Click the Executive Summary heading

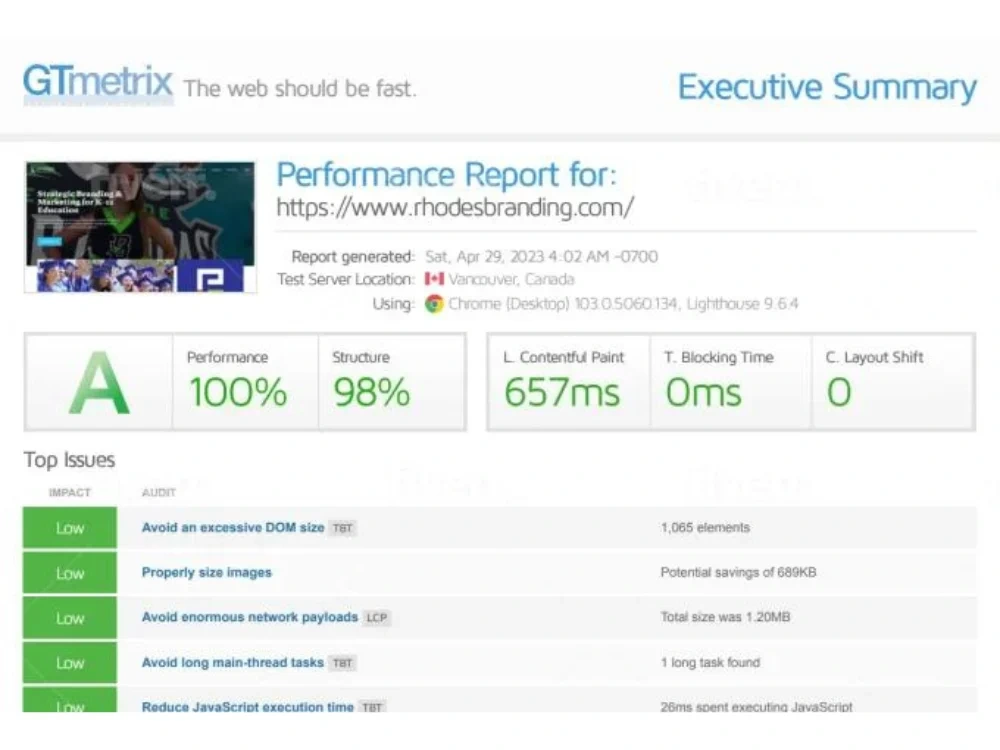(x=827, y=87)
